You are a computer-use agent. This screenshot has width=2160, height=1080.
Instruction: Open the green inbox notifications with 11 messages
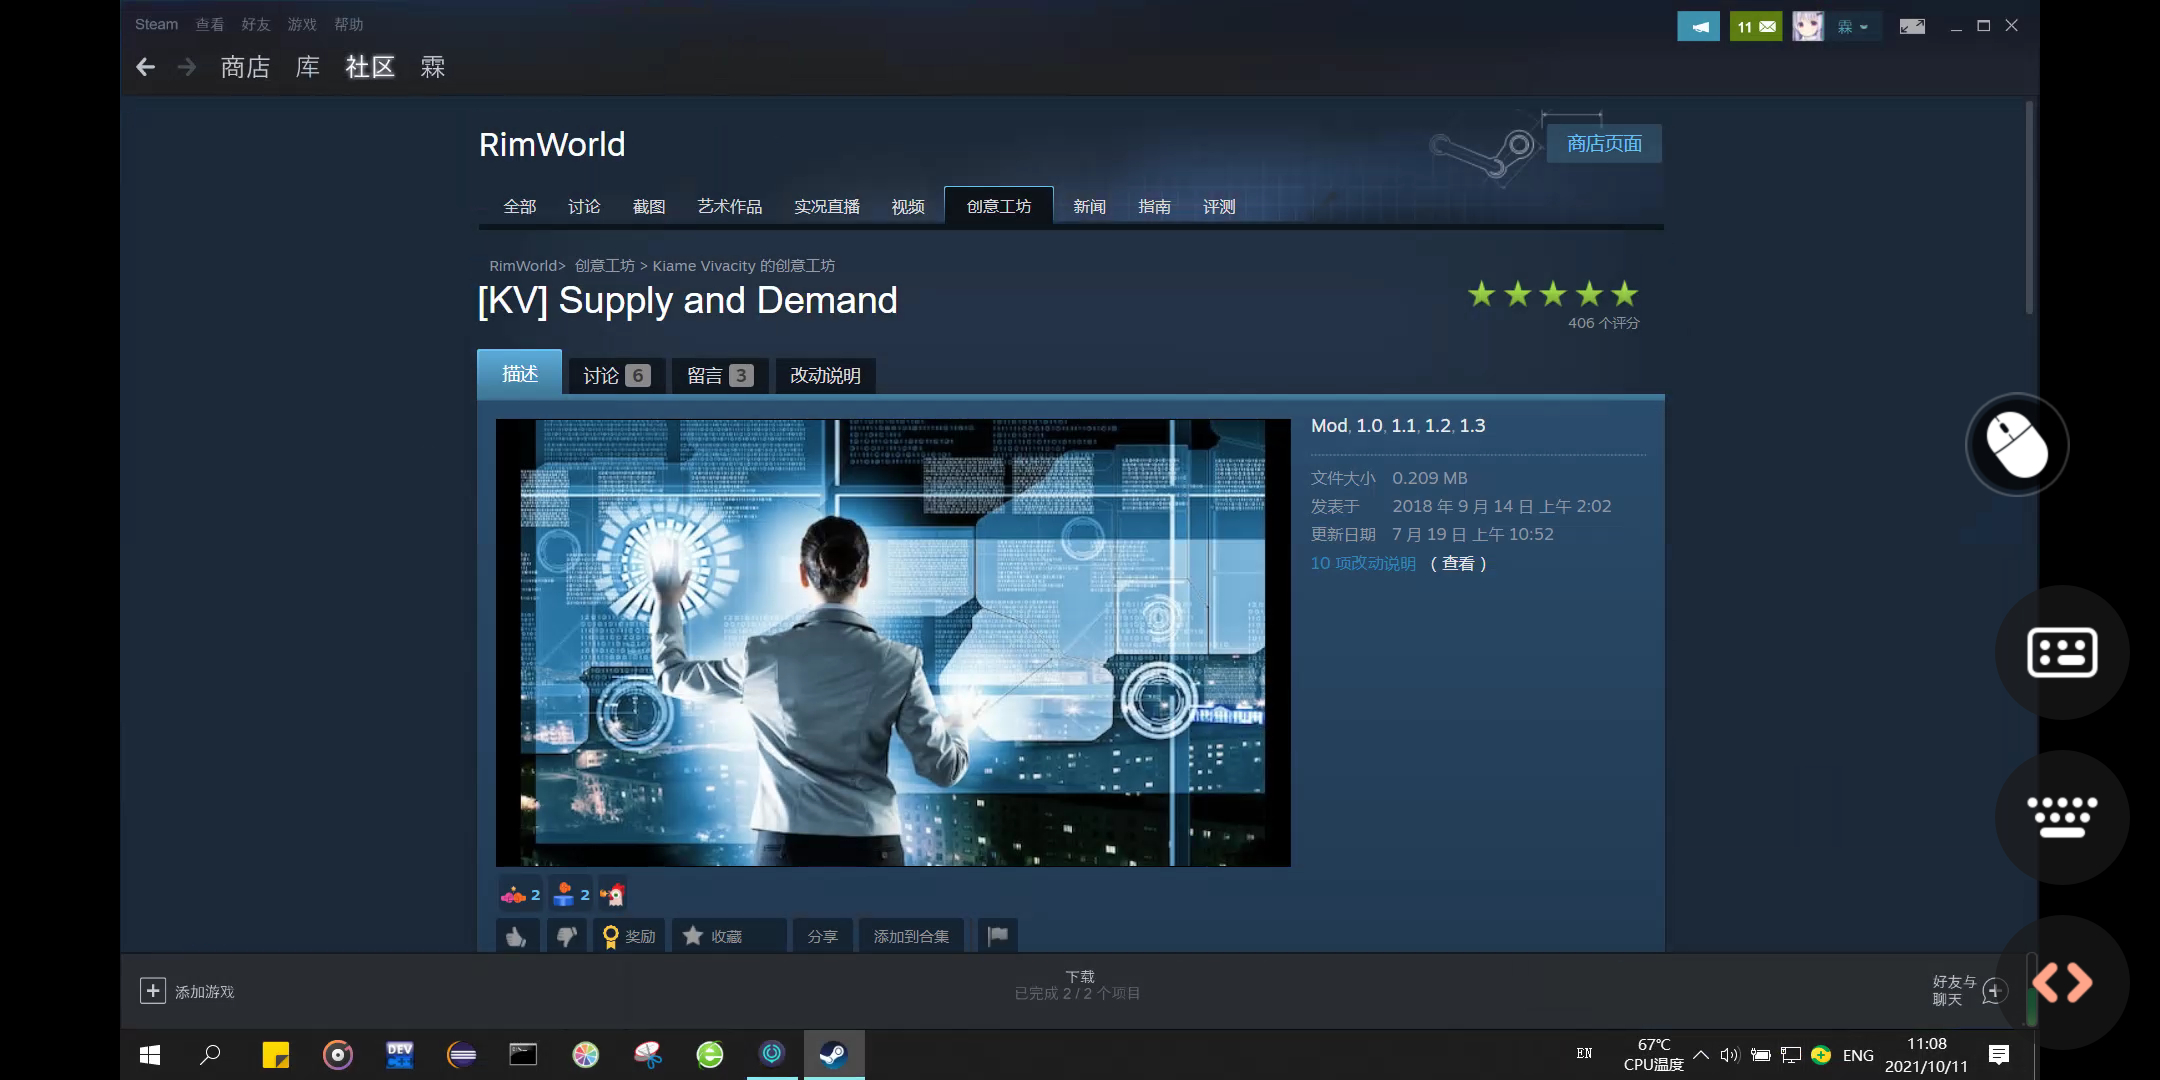coord(1756,27)
